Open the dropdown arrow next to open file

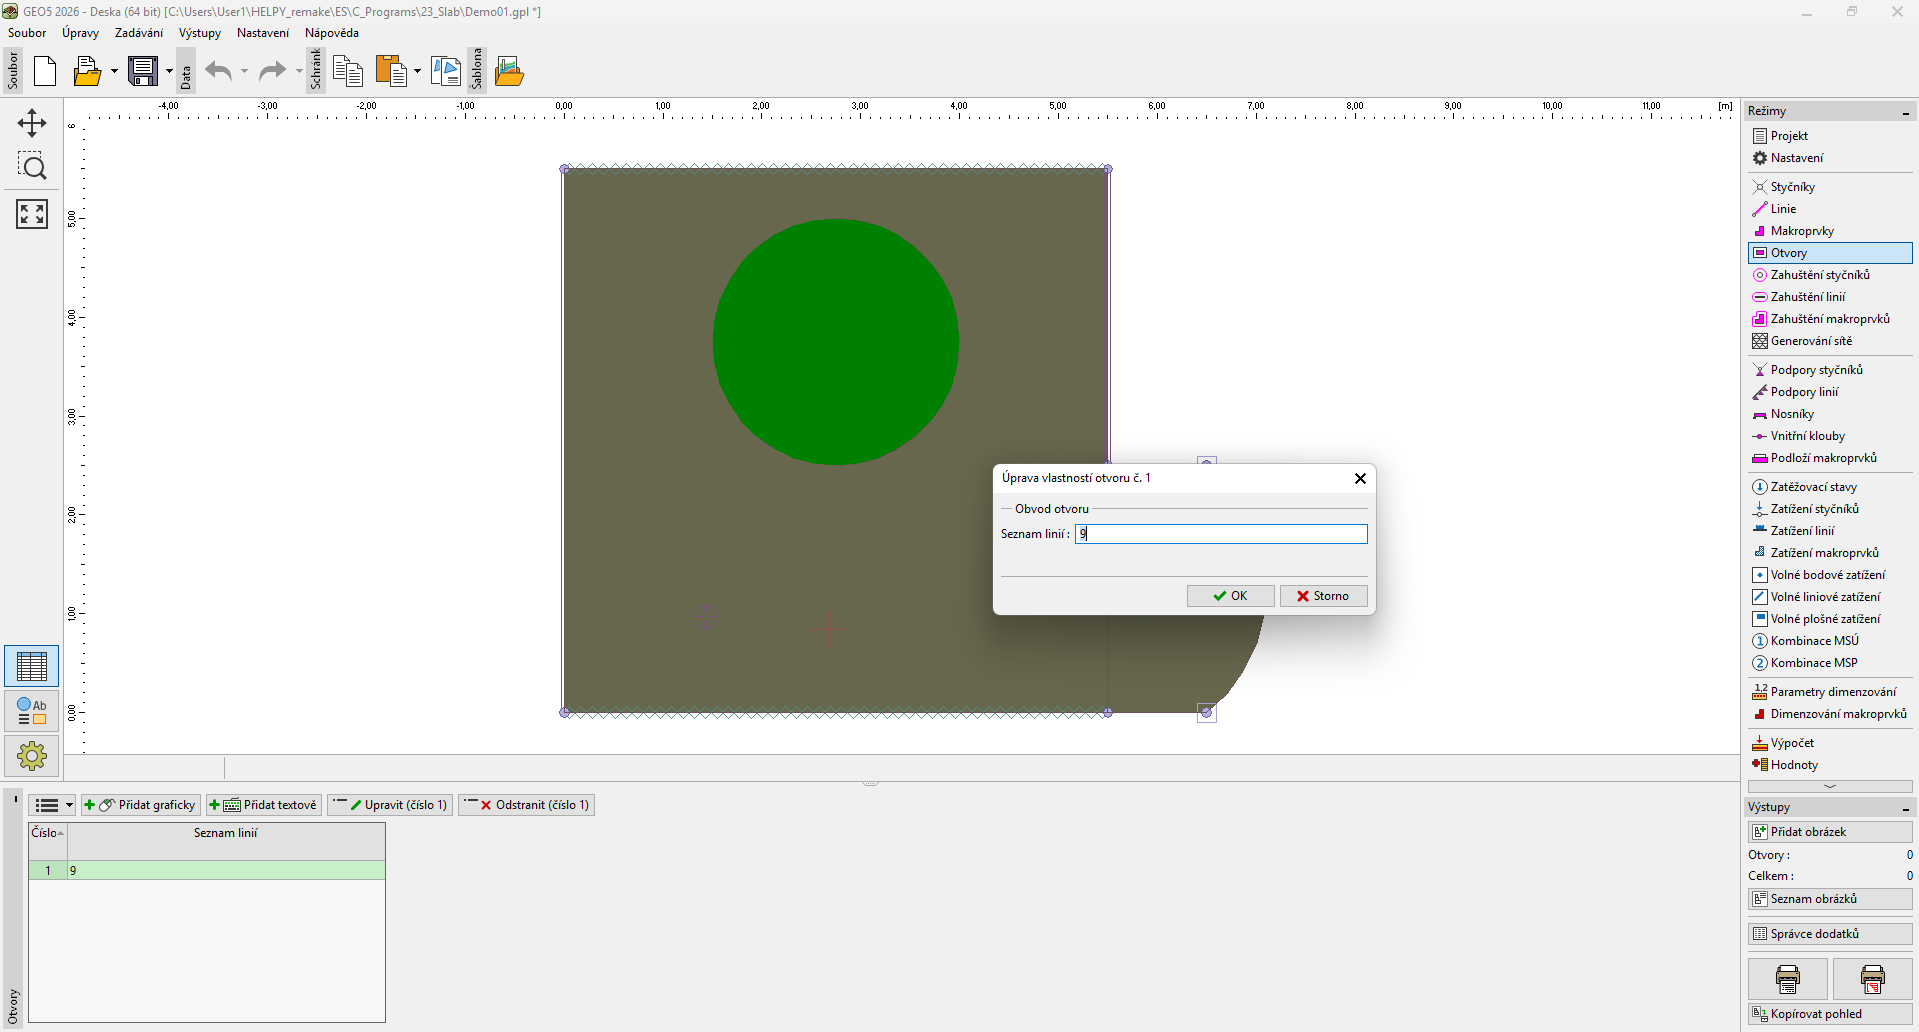pos(114,72)
